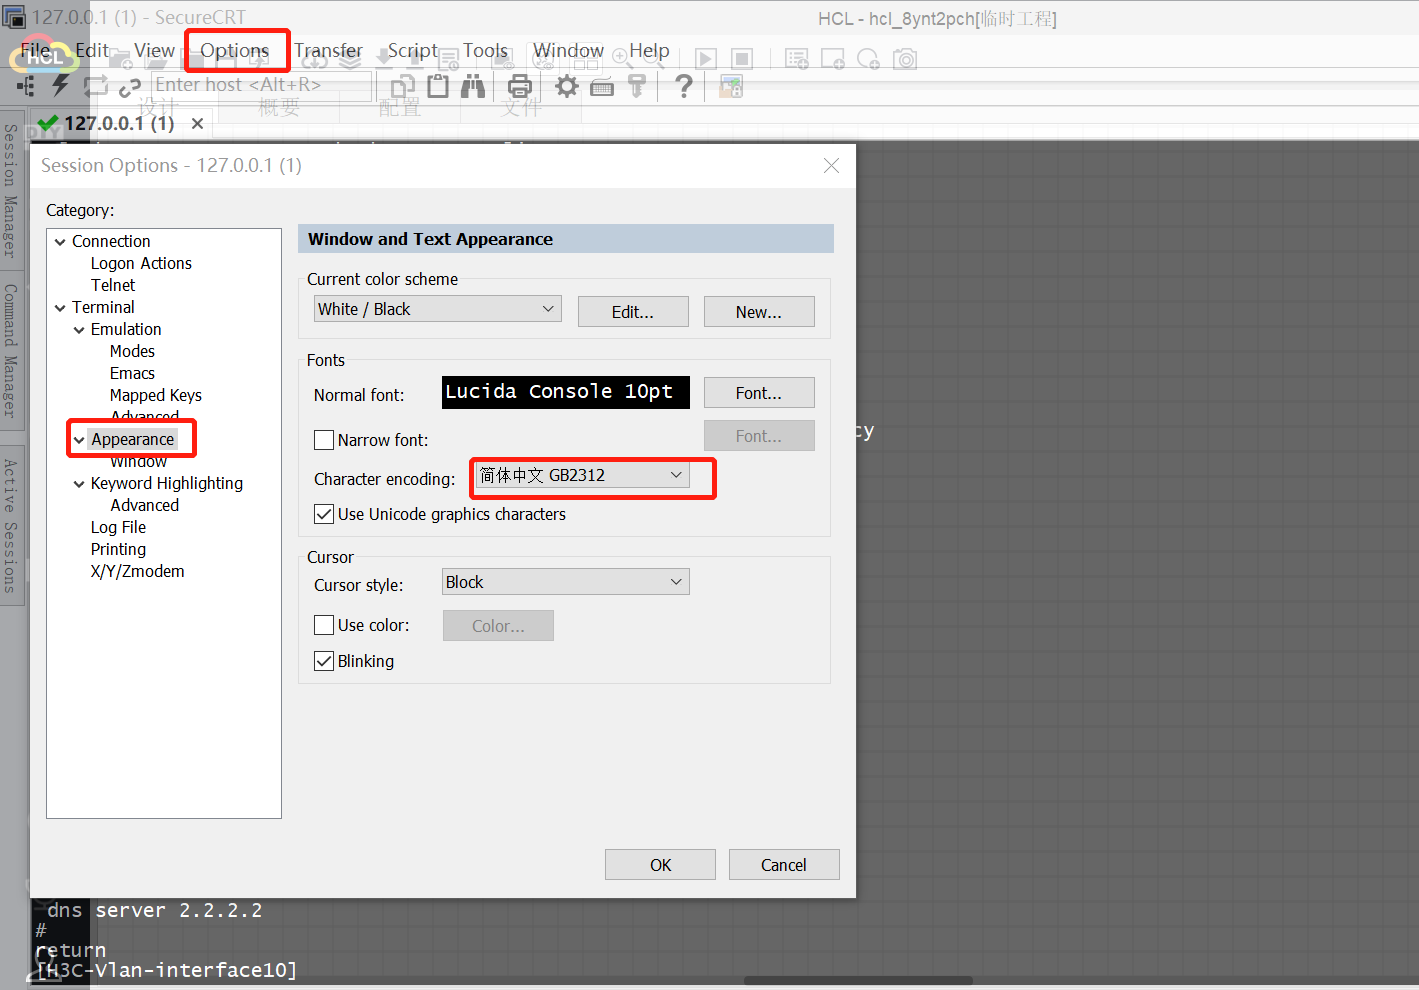The height and width of the screenshot is (990, 1419).
Task: Open the View menu
Action: point(154,50)
